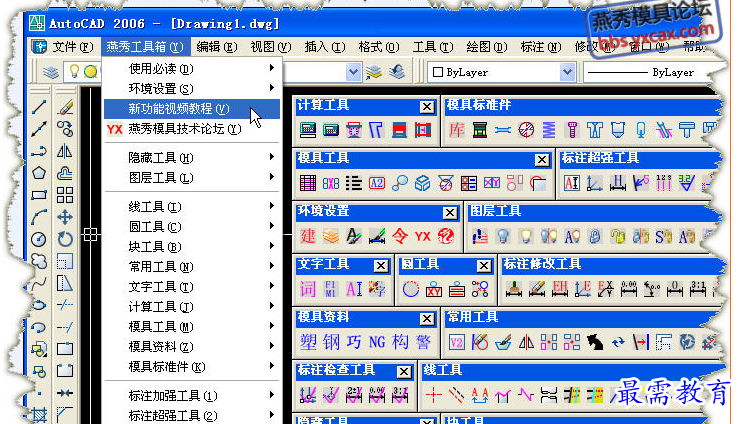Image resolution: width=739 pixels, height=424 pixels.
Task: Click the Mirror modify tool
Action: 65,151
